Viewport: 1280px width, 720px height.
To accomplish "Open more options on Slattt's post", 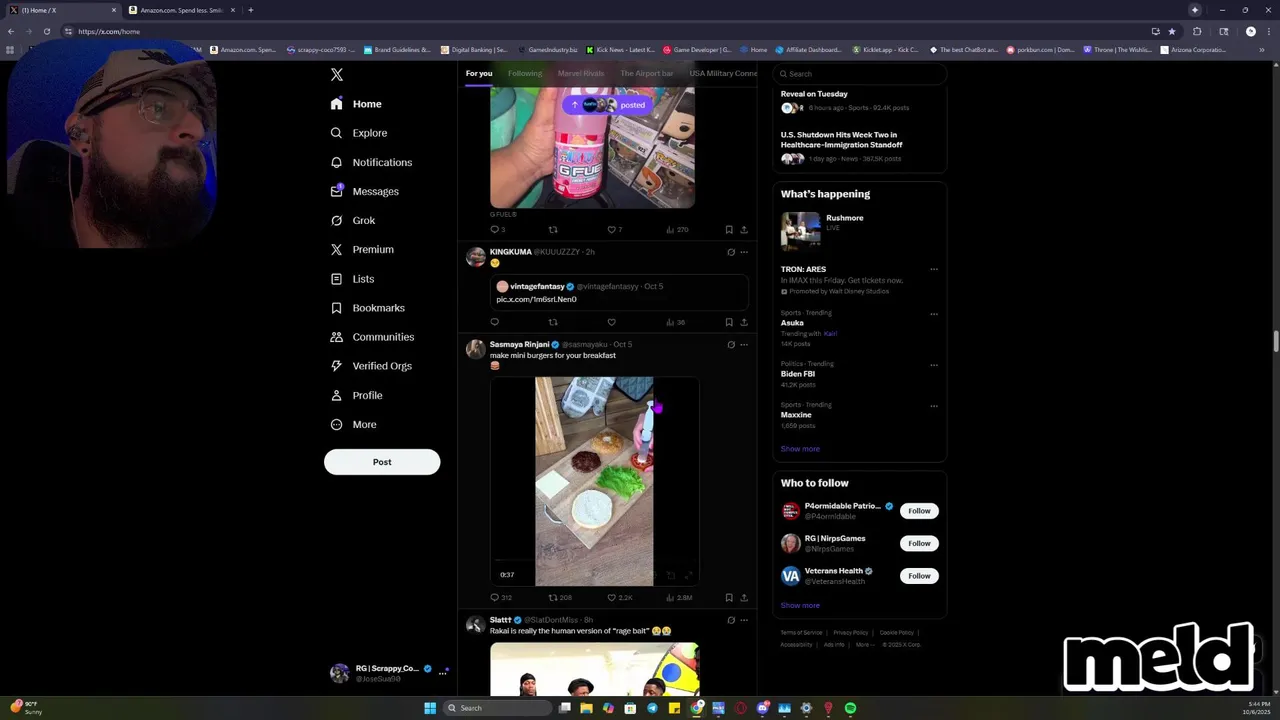I will pos(744,620).
